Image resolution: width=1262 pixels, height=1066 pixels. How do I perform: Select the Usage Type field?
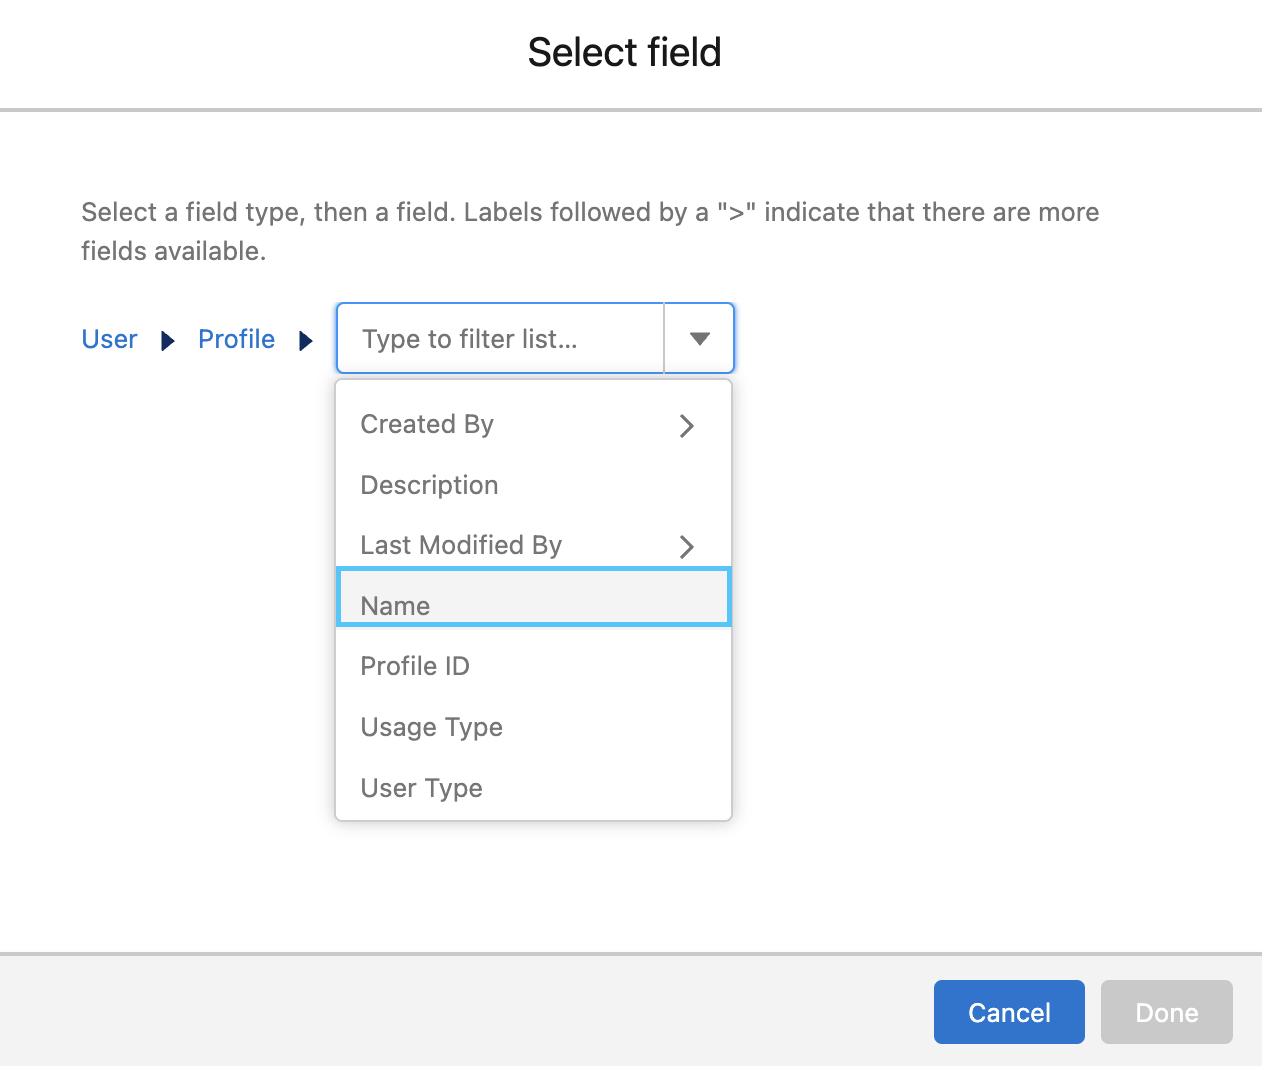click(431, 727)
